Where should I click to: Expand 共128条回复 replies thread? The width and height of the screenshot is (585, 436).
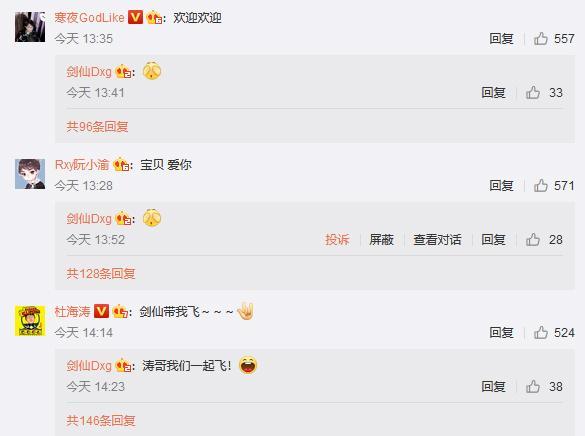coord(101,274)
